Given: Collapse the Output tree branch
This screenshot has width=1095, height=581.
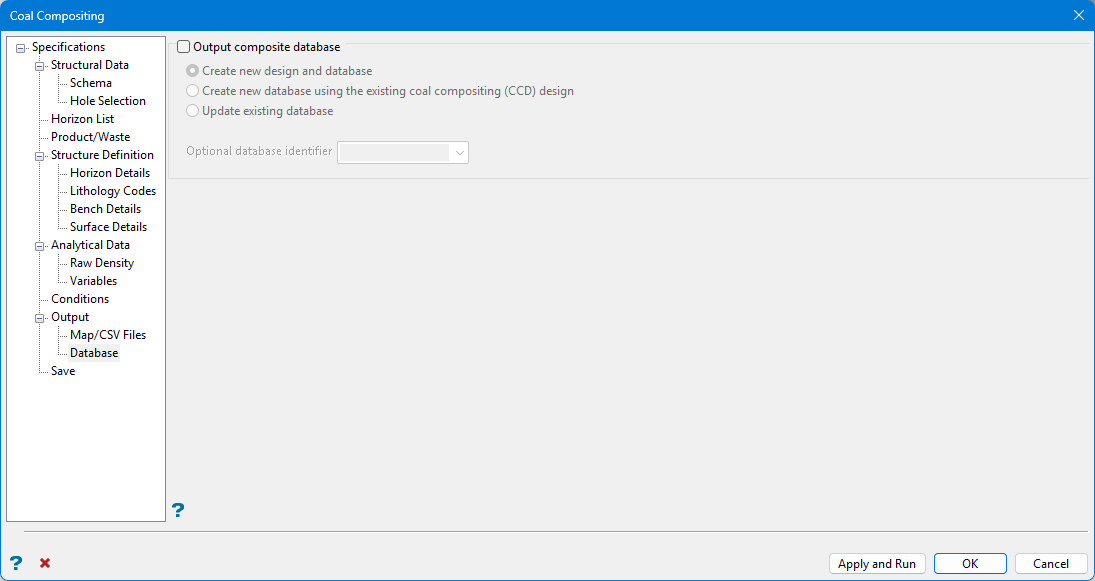Looking at the screenshot, I should point(40,318).
